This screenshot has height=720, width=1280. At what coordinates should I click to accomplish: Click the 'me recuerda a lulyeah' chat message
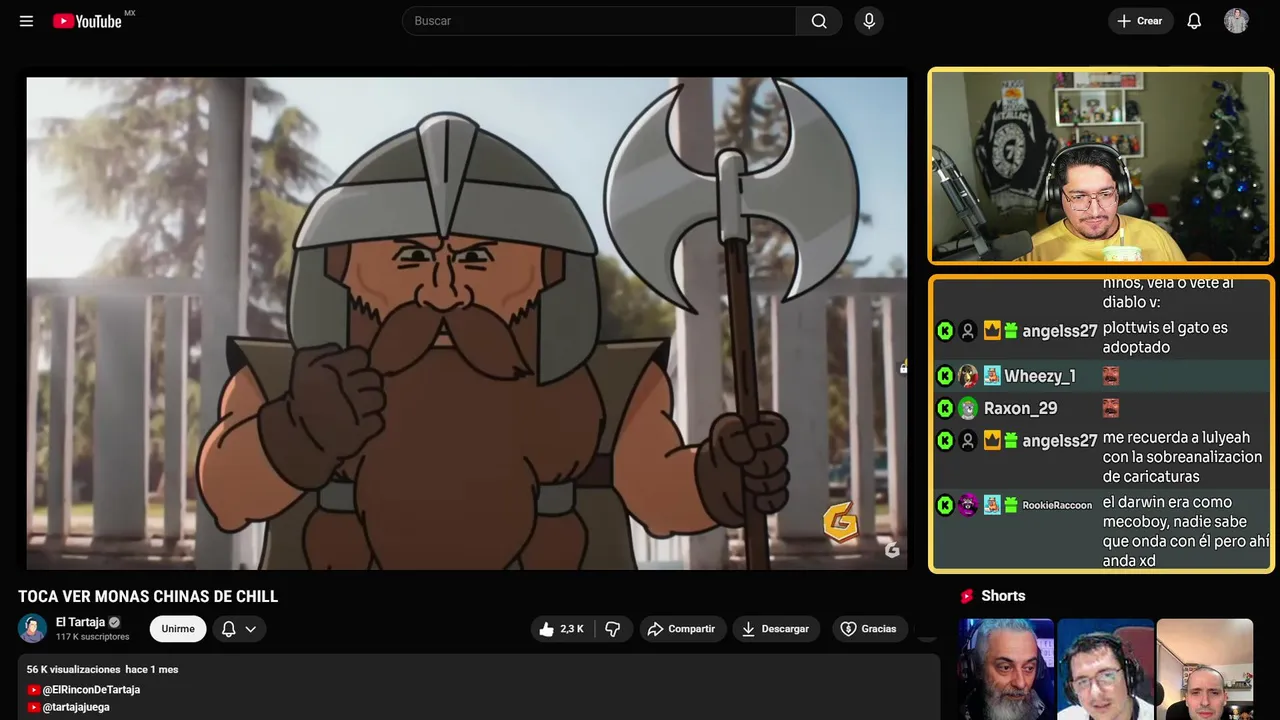click(1182, 457)
